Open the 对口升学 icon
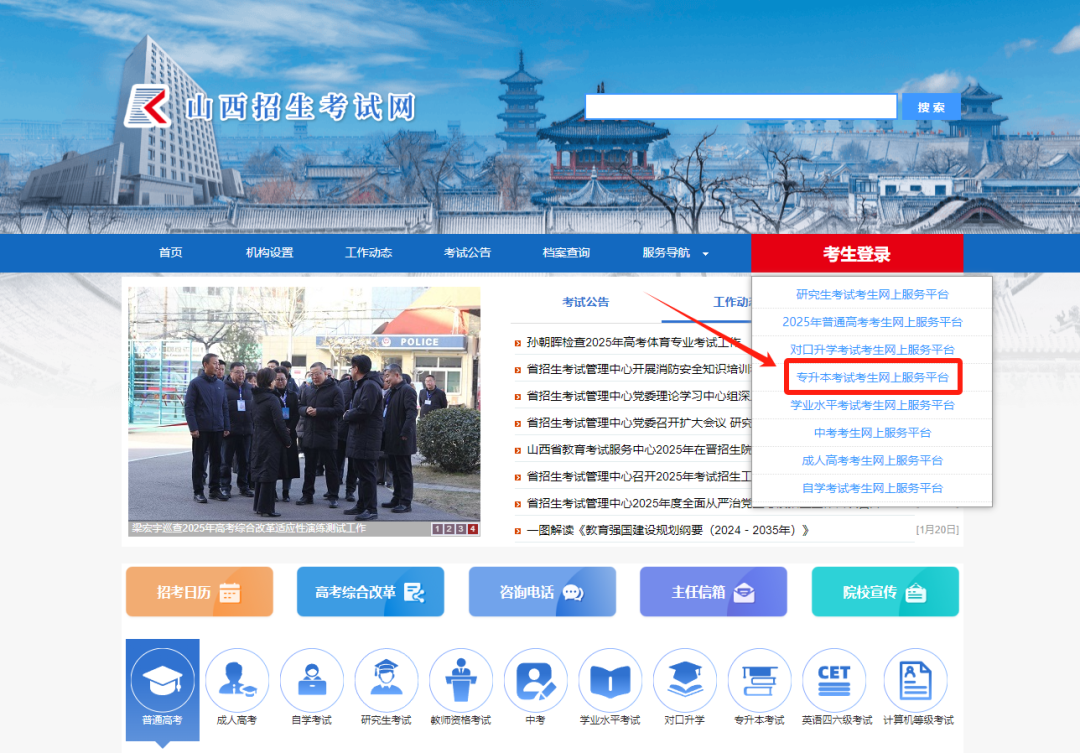The image size is (1080, 753). point(685,678)
